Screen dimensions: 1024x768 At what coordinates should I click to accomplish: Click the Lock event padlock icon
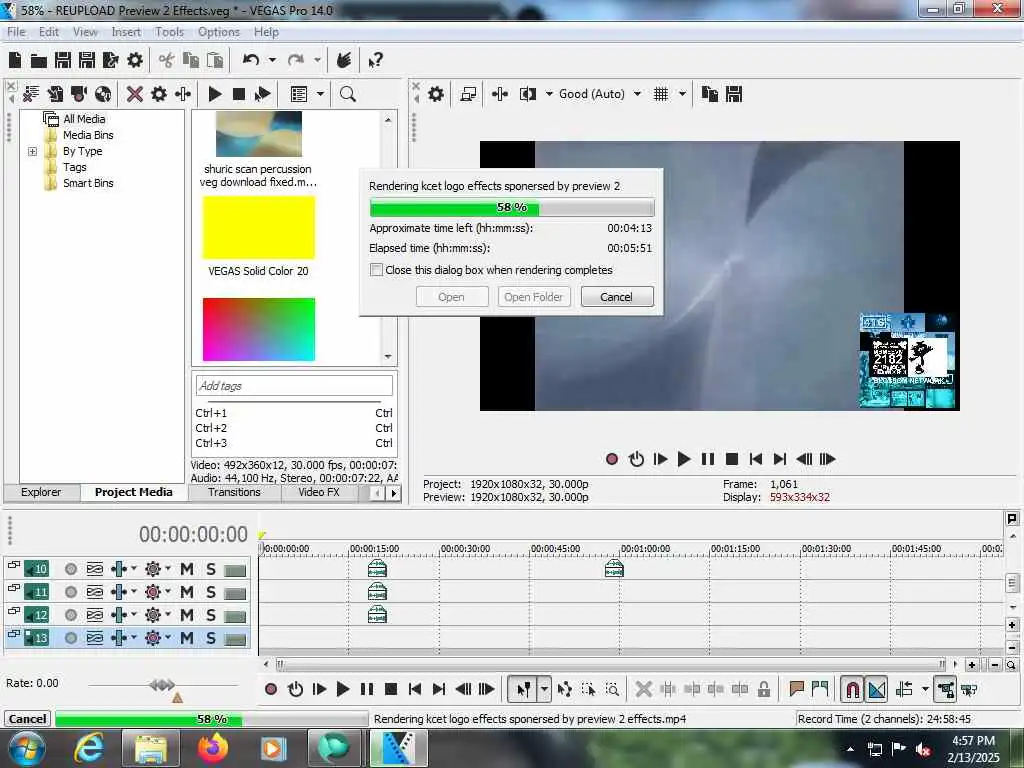coord(763,689)
